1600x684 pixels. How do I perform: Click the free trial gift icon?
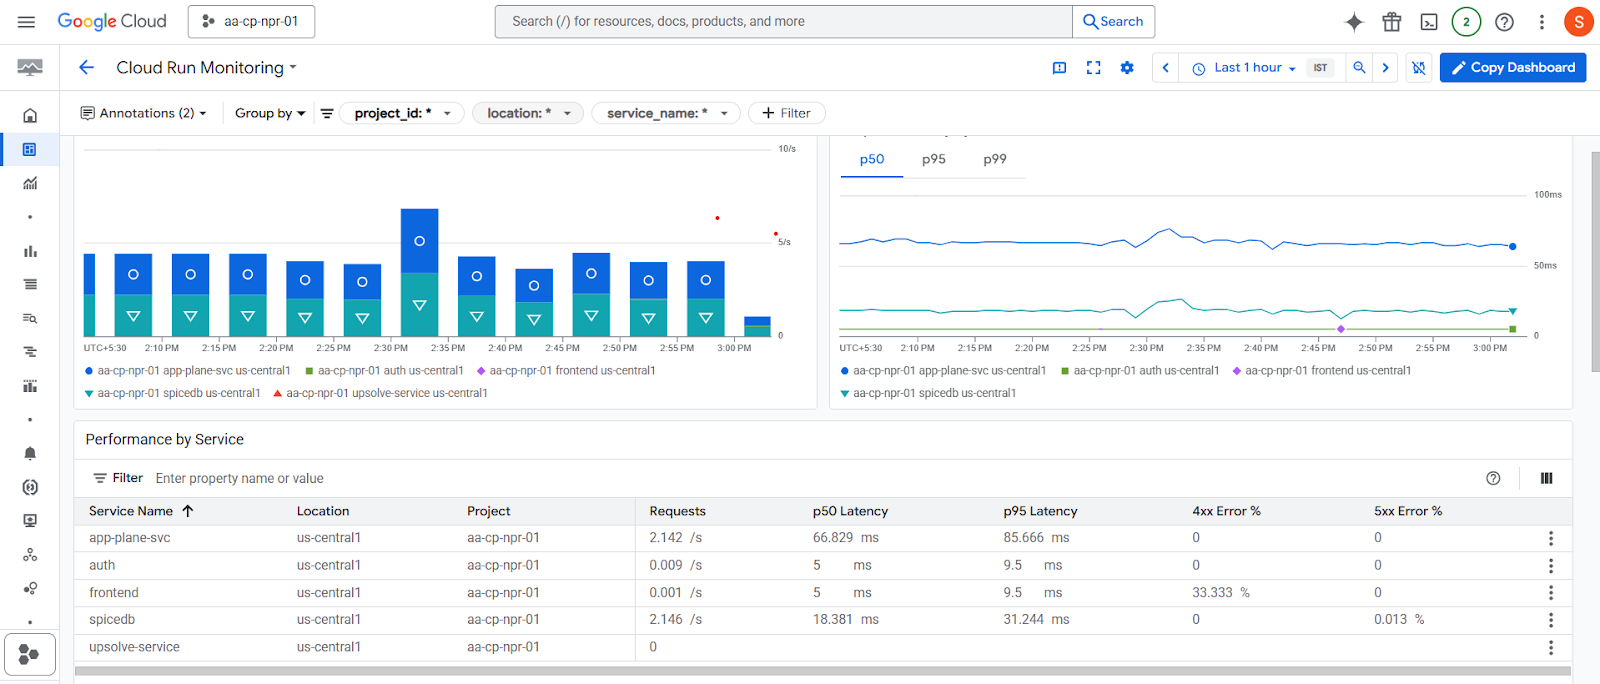1392,22
